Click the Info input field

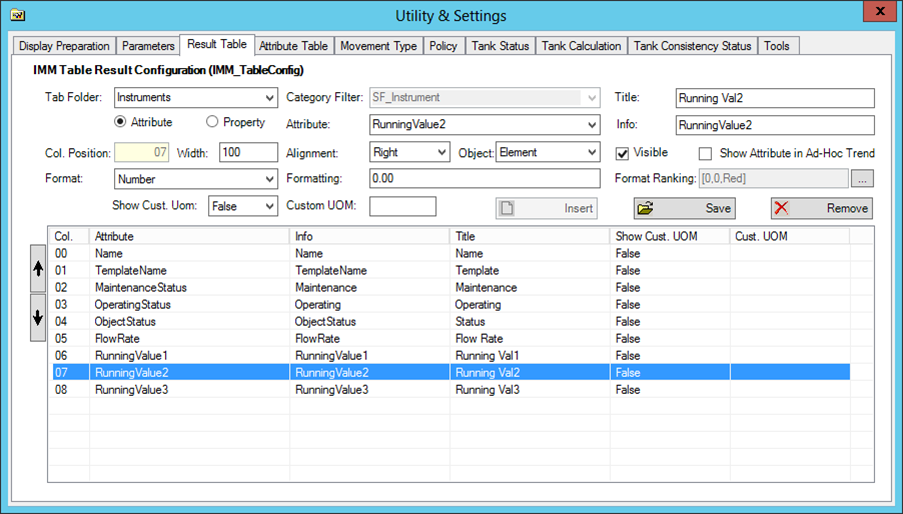click(775, 125)
